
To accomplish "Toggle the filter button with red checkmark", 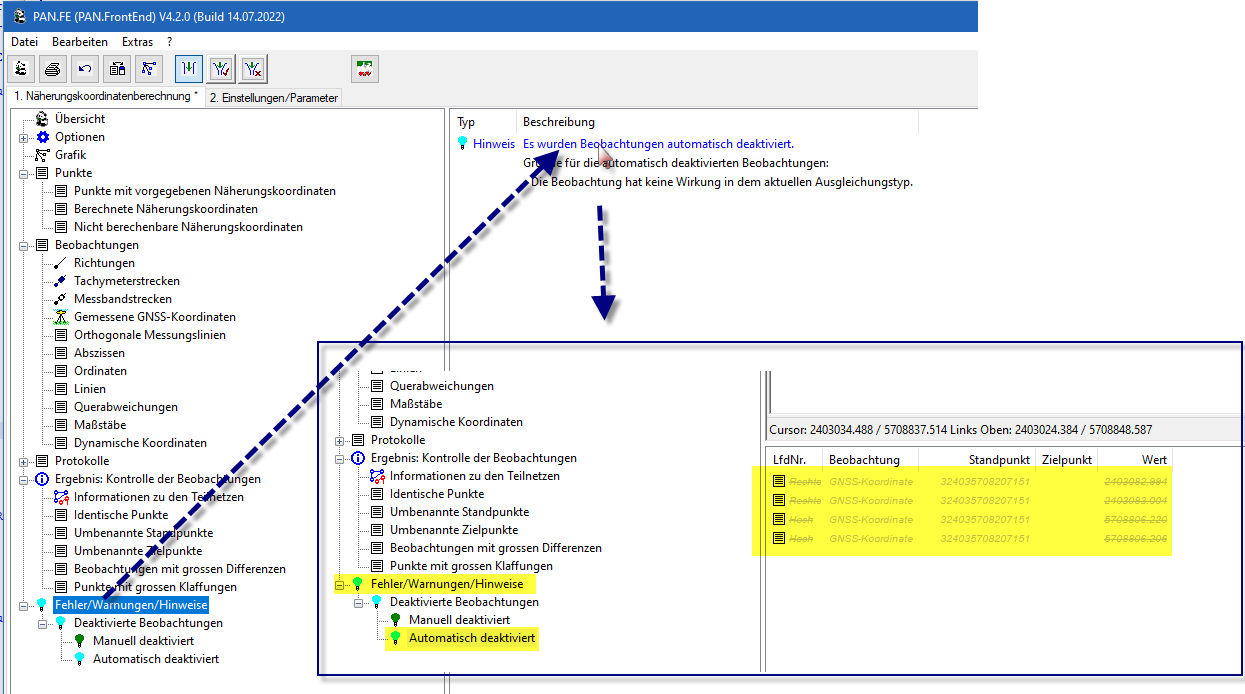I will (222, 69).
